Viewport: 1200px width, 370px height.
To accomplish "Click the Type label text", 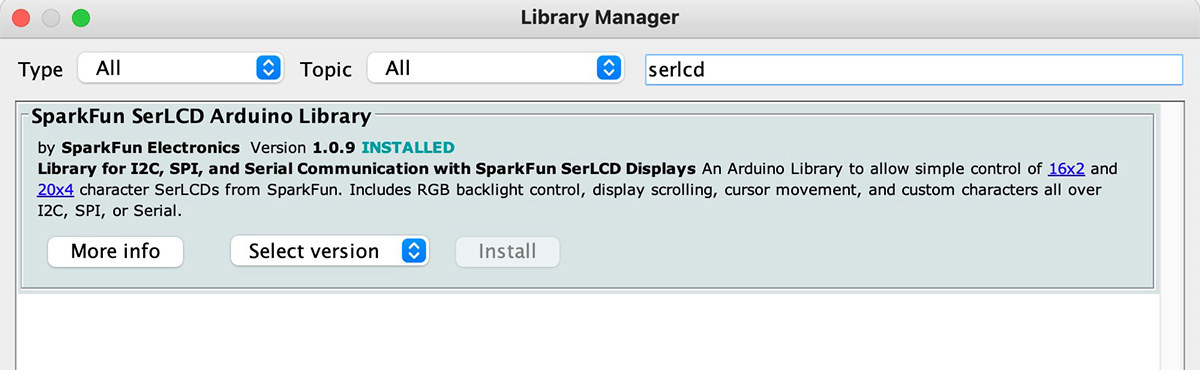I will click(x=41, y=69).
